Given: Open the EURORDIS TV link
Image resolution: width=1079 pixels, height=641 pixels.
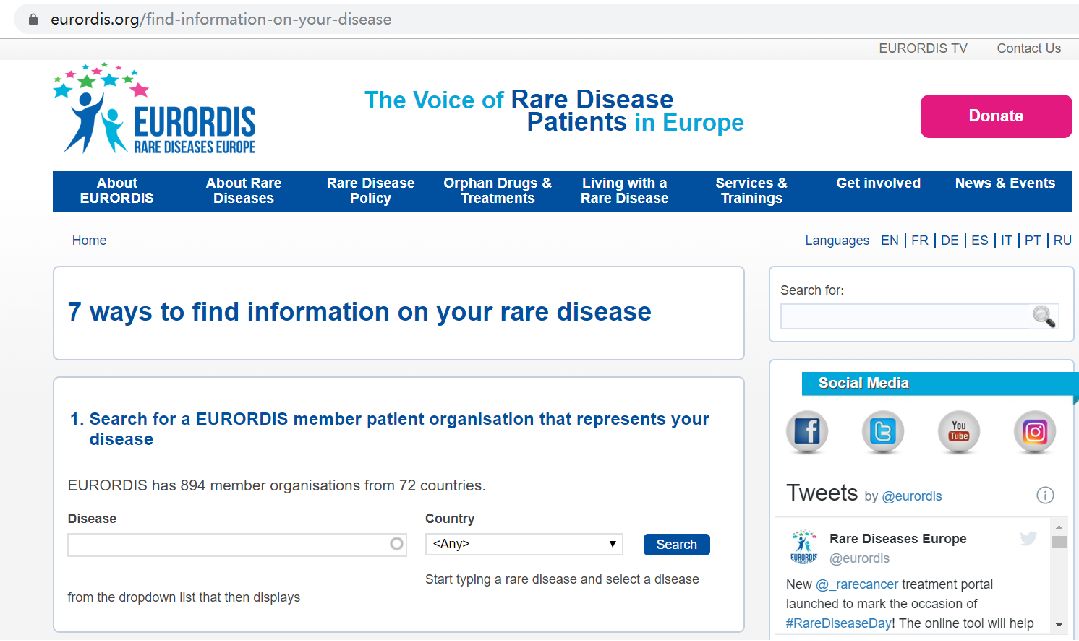Looking at the screenshot, I should (x=923, y=48).
